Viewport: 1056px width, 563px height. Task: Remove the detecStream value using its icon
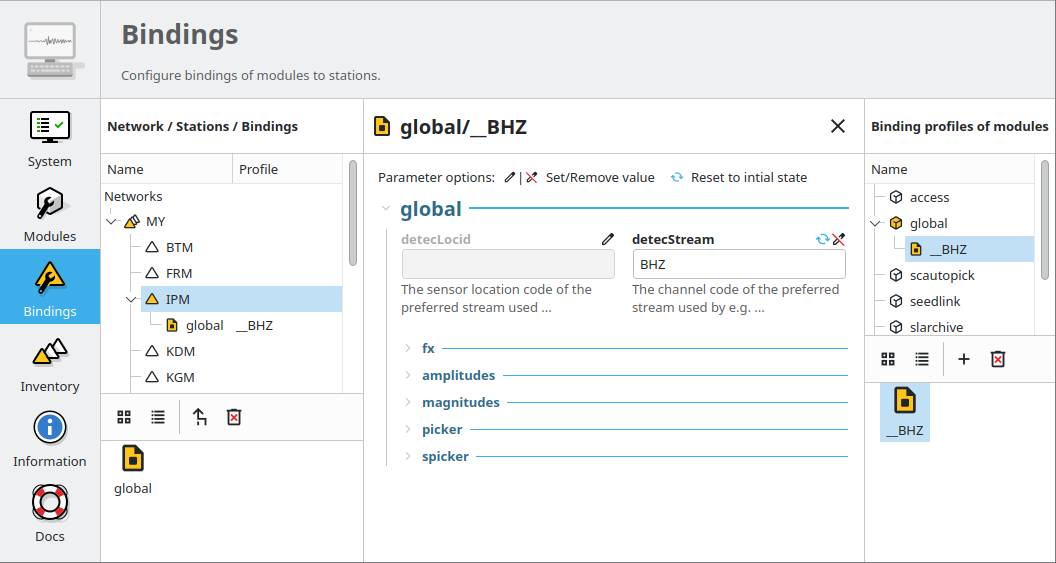pyautogui.click(x=839, y=240)
